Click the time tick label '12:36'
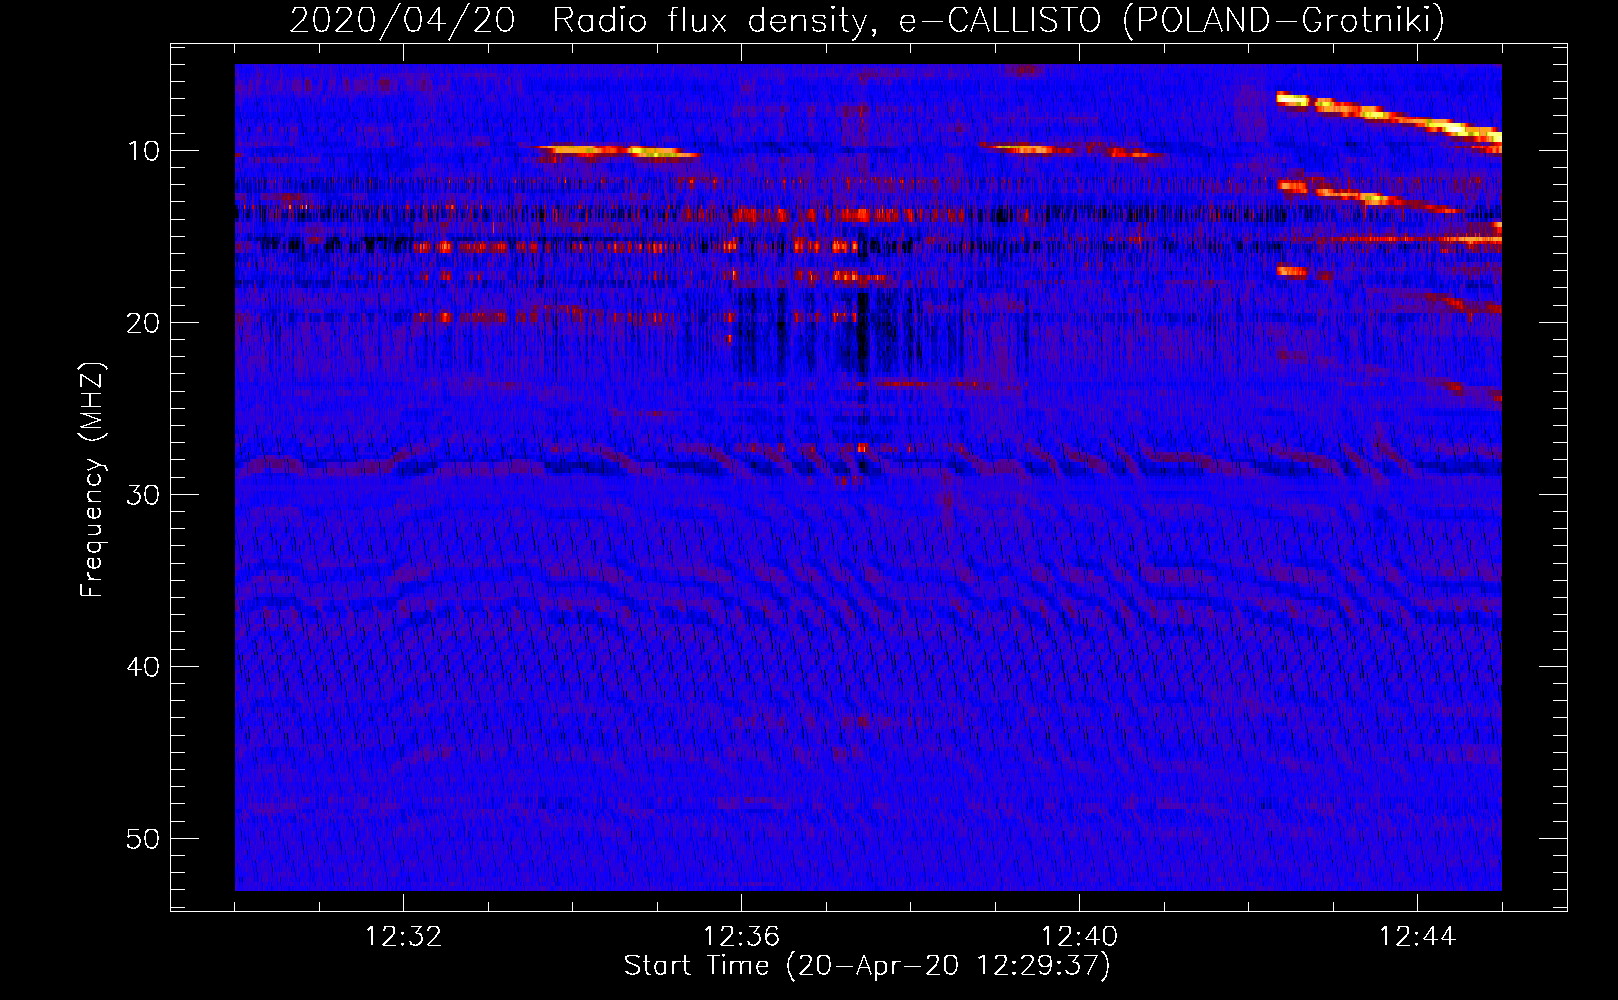The width and height of the screenshot is (1618, 1000). 741,937
